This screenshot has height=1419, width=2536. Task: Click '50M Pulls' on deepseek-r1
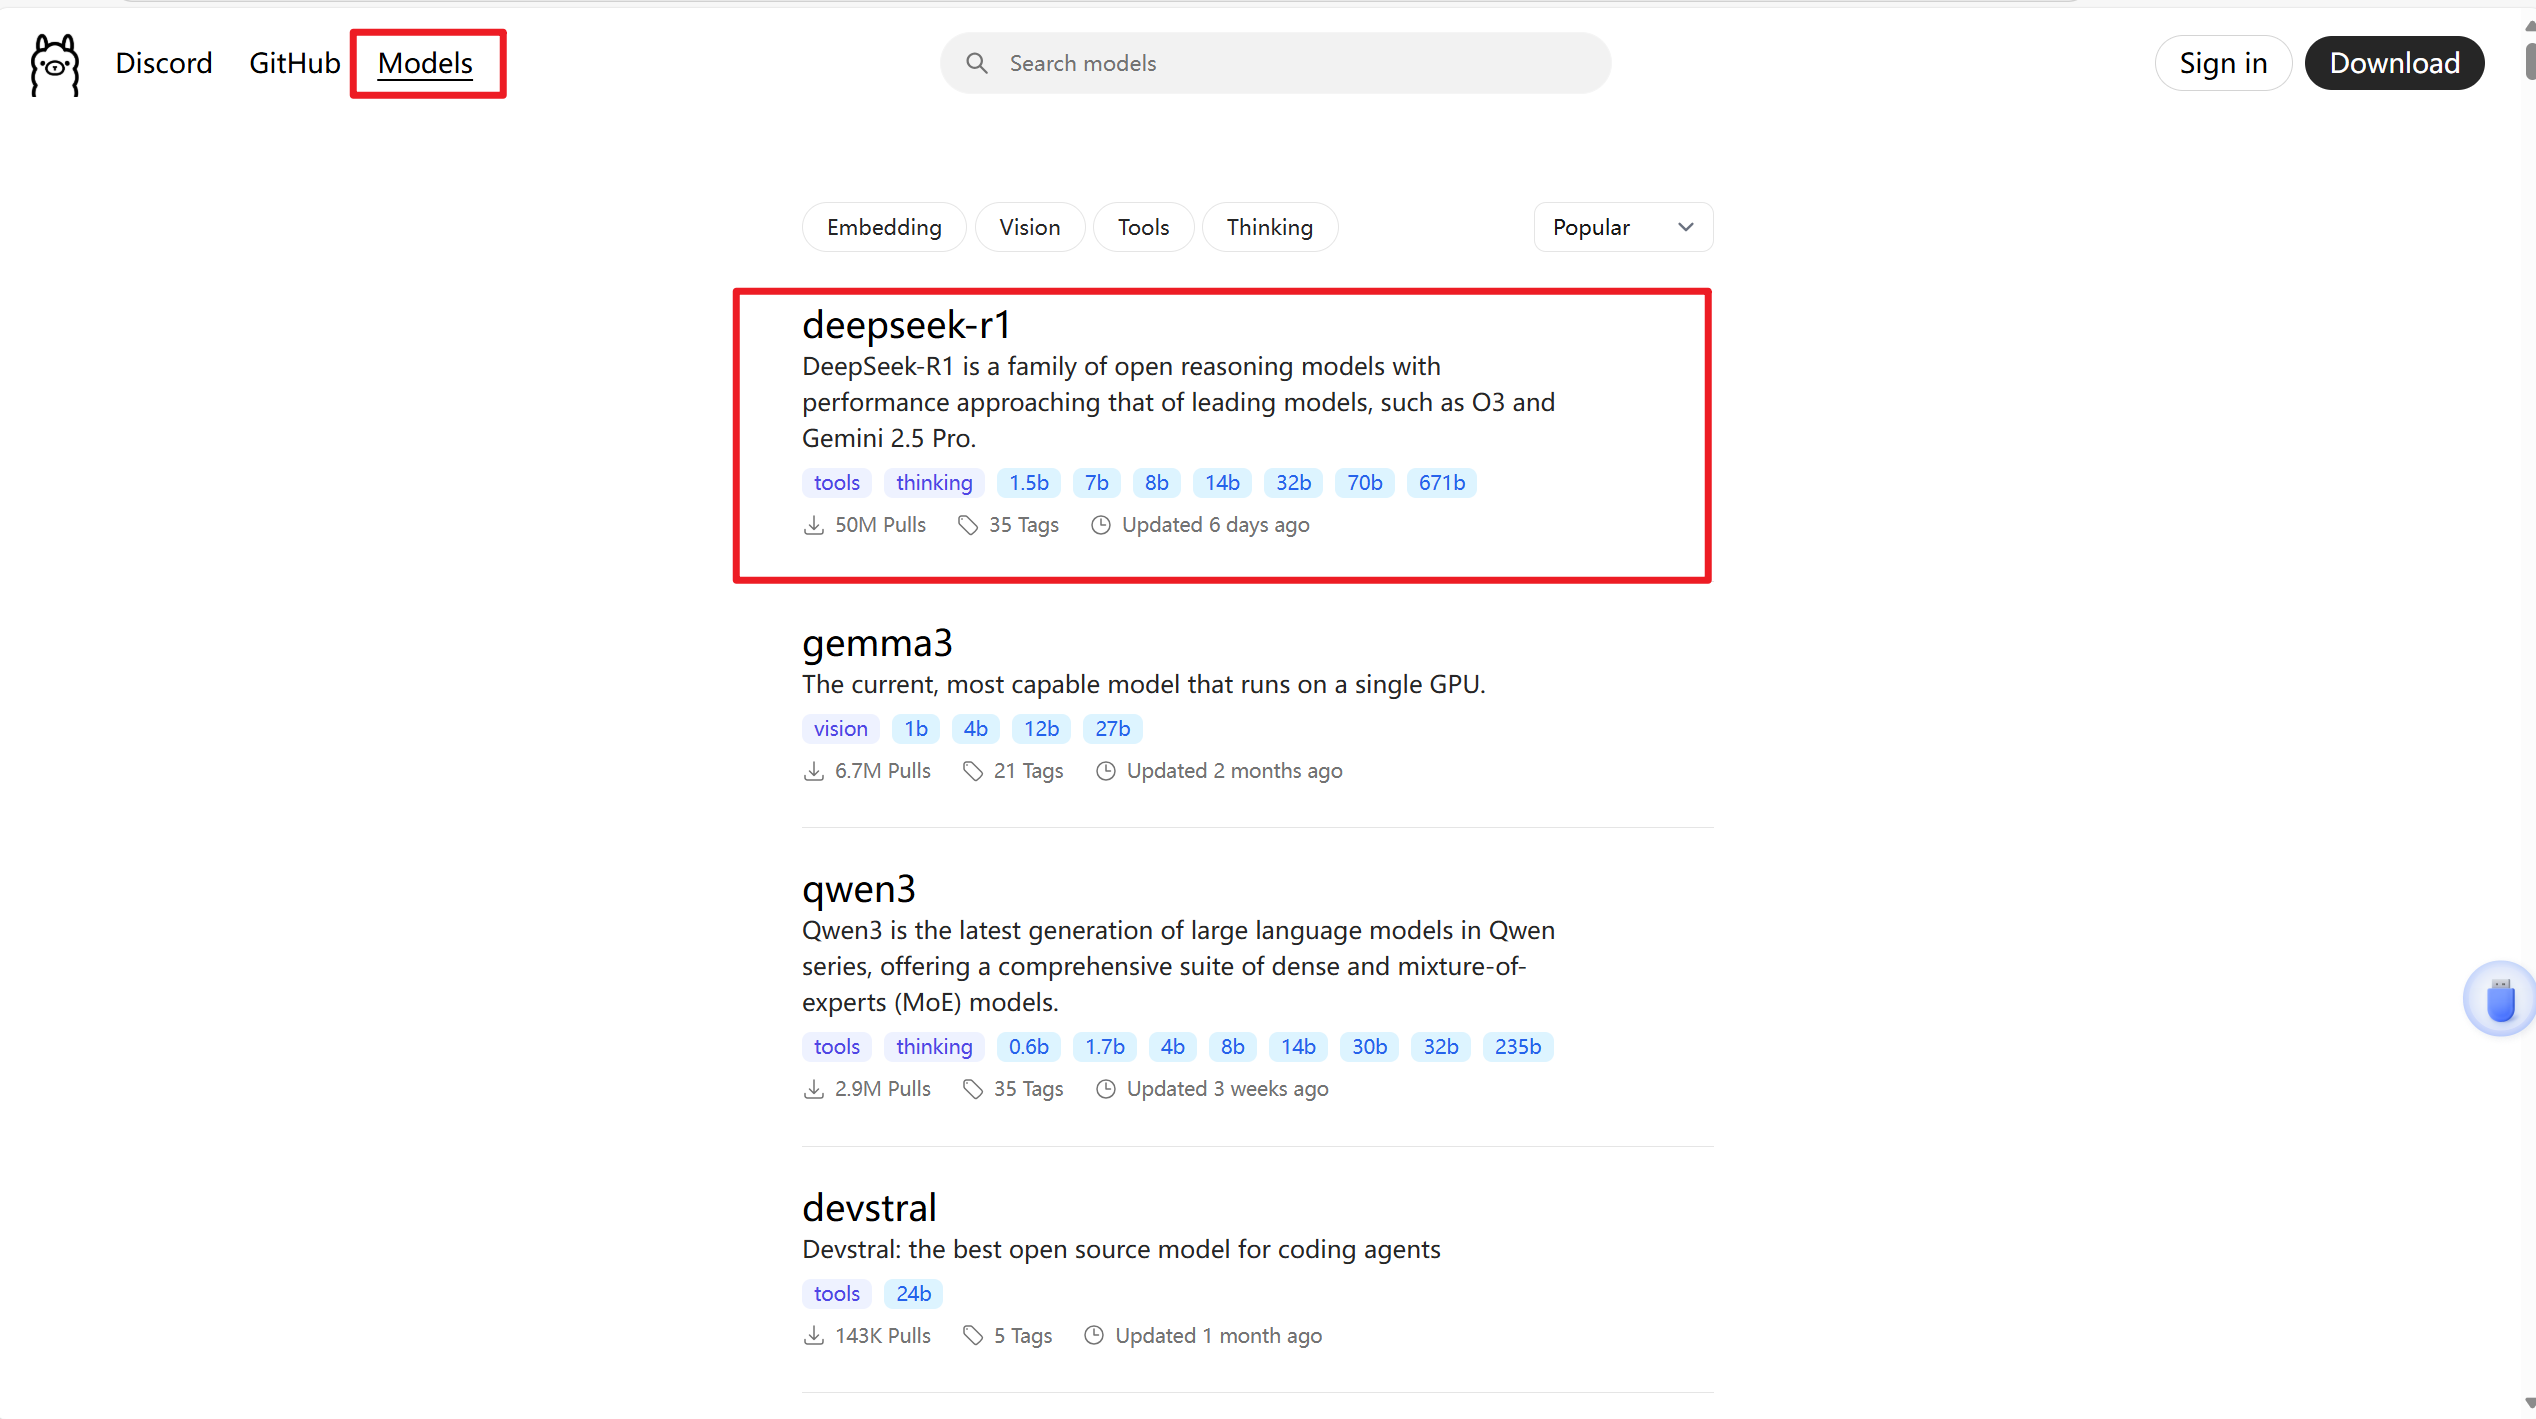[x=880, y=525]
